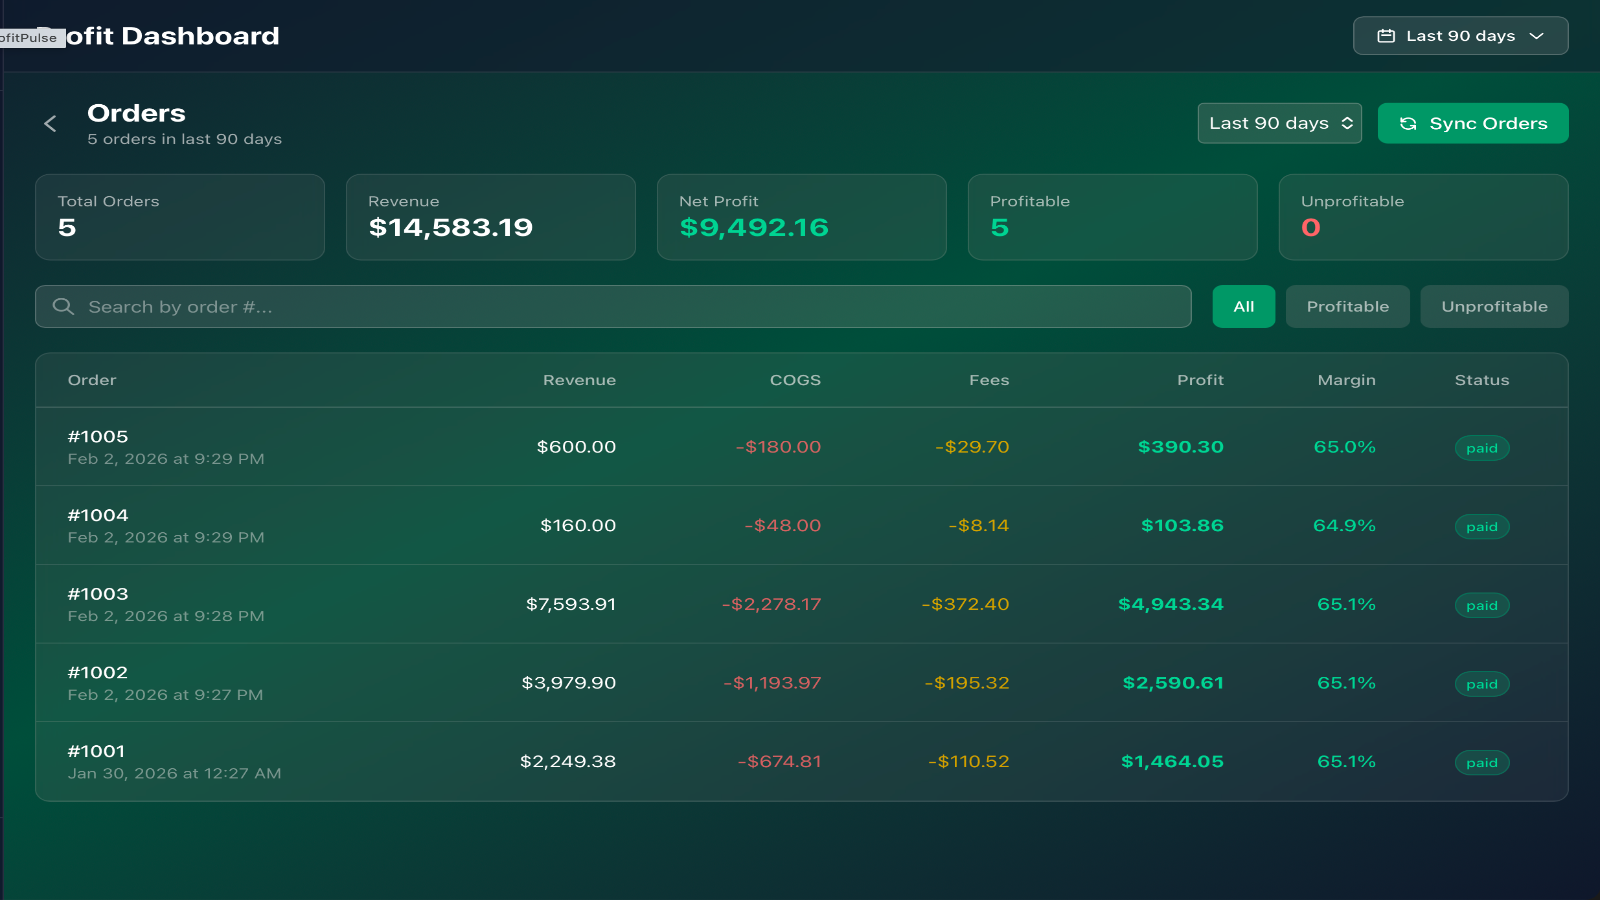Click margin value 64.9%
Screen dimensions: 1600x900
coord(1345,526)
